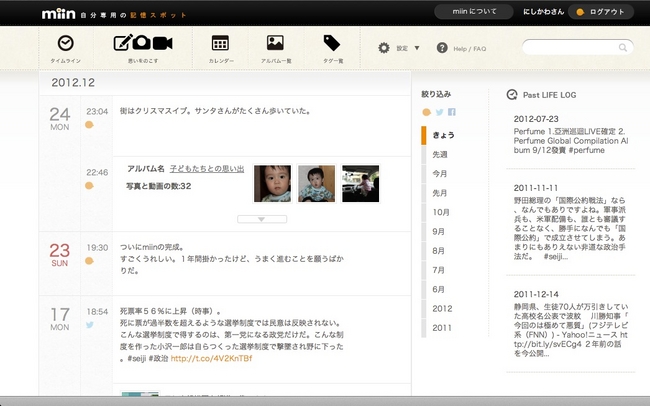650x406 pixels.
Task: Toggle the Twitter filter icon under 絞り込み
Action: click(439, 112)
